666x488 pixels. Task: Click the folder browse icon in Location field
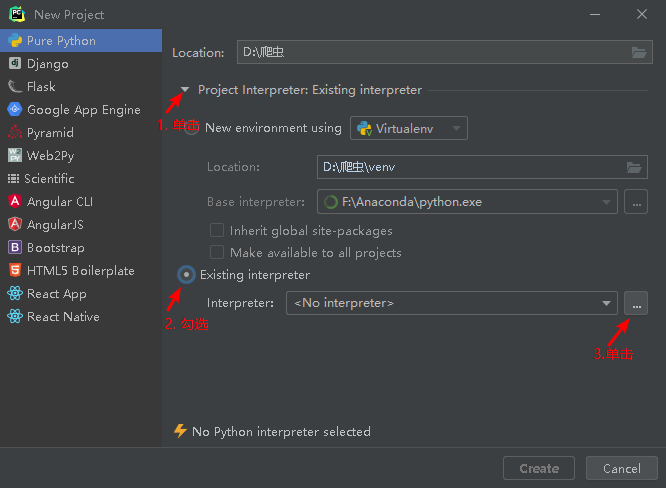639,52
